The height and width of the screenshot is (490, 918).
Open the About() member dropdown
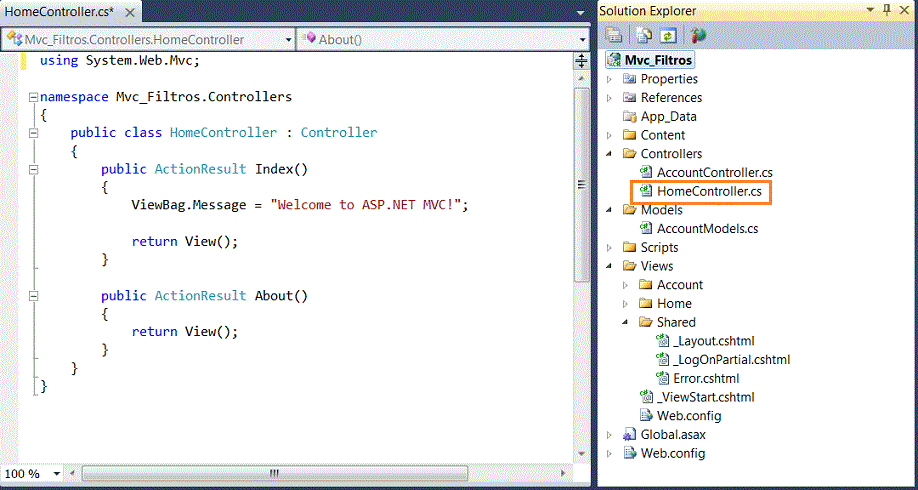point(583,40)
